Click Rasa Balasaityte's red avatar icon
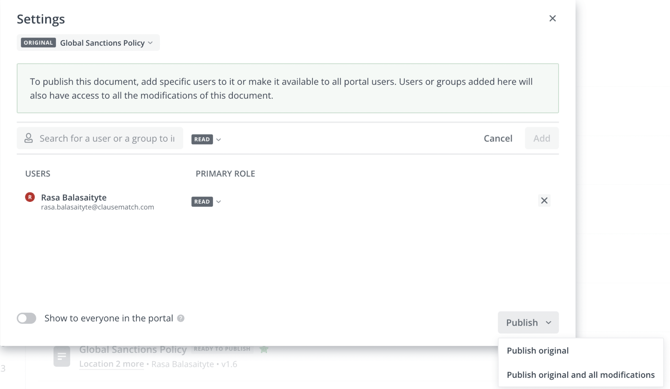Image resolution: width=670 pixels, height=389 pixels. pyautogui.click(x=30, y=197)
